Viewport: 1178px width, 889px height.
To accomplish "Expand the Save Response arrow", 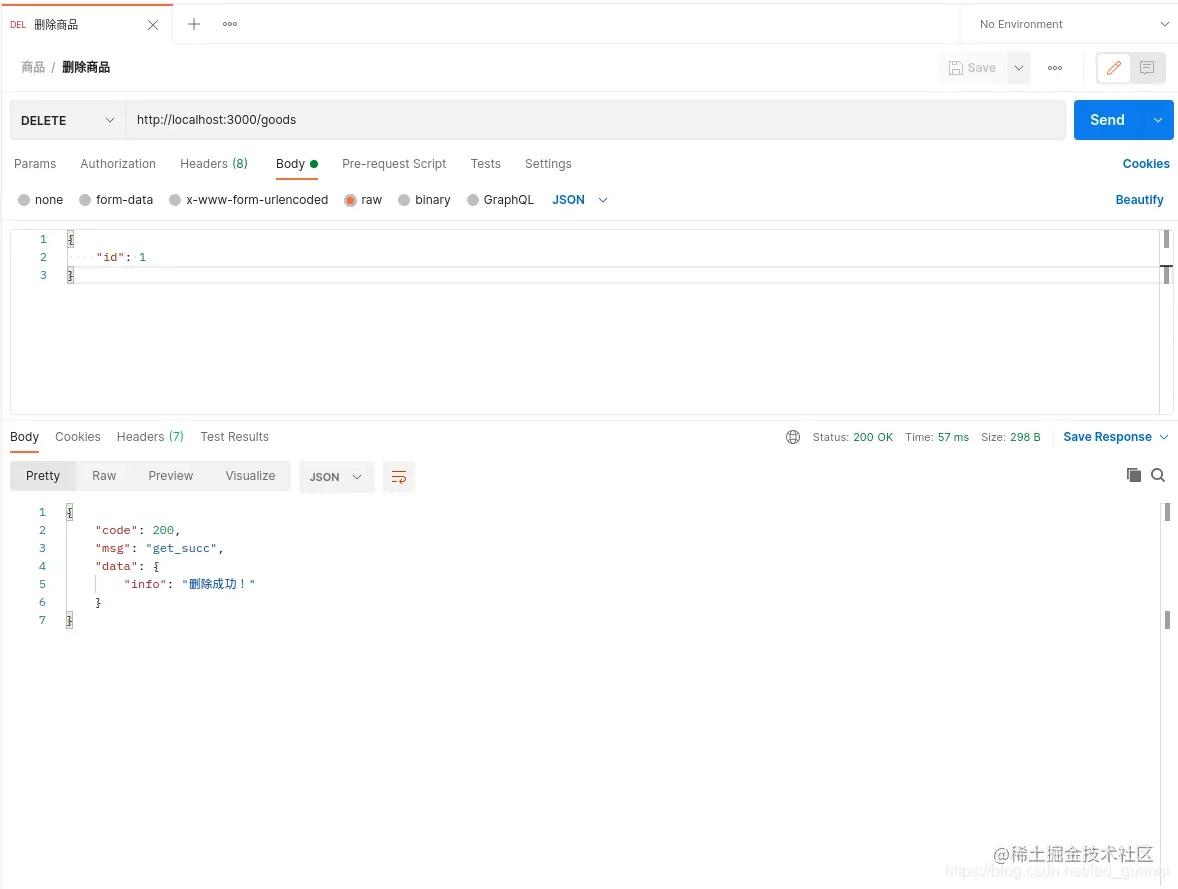I will [x=1164, y=437].
